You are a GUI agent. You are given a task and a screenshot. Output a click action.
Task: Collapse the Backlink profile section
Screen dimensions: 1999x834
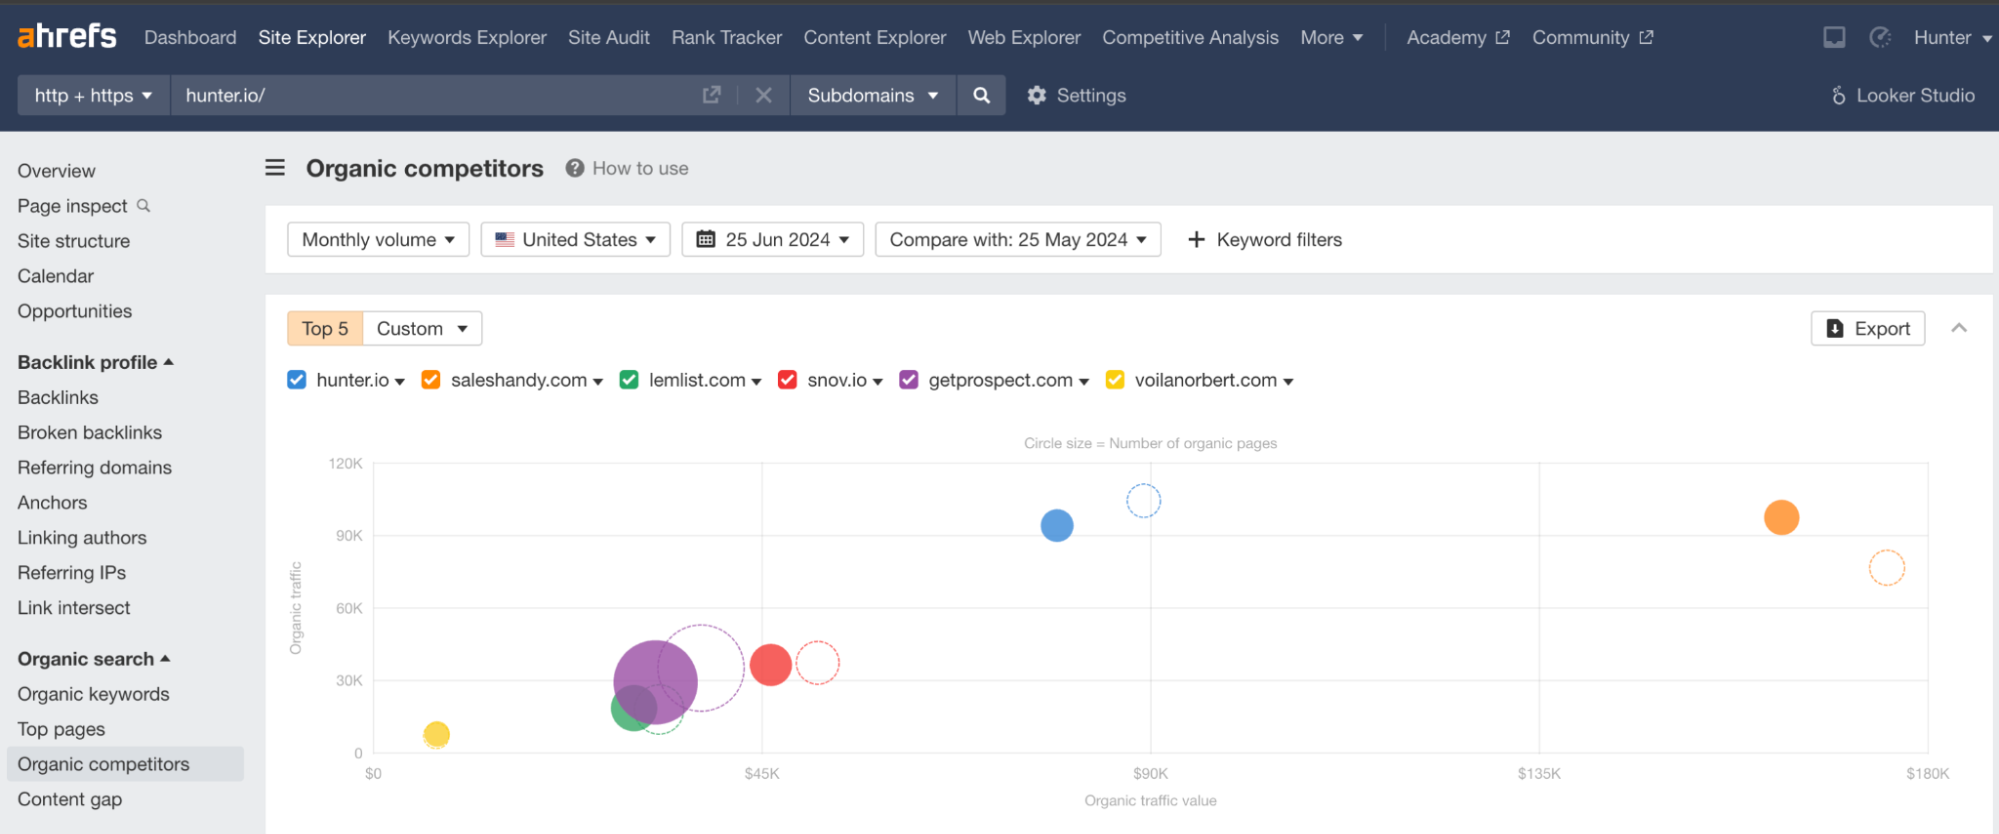[x=96, y=362]
